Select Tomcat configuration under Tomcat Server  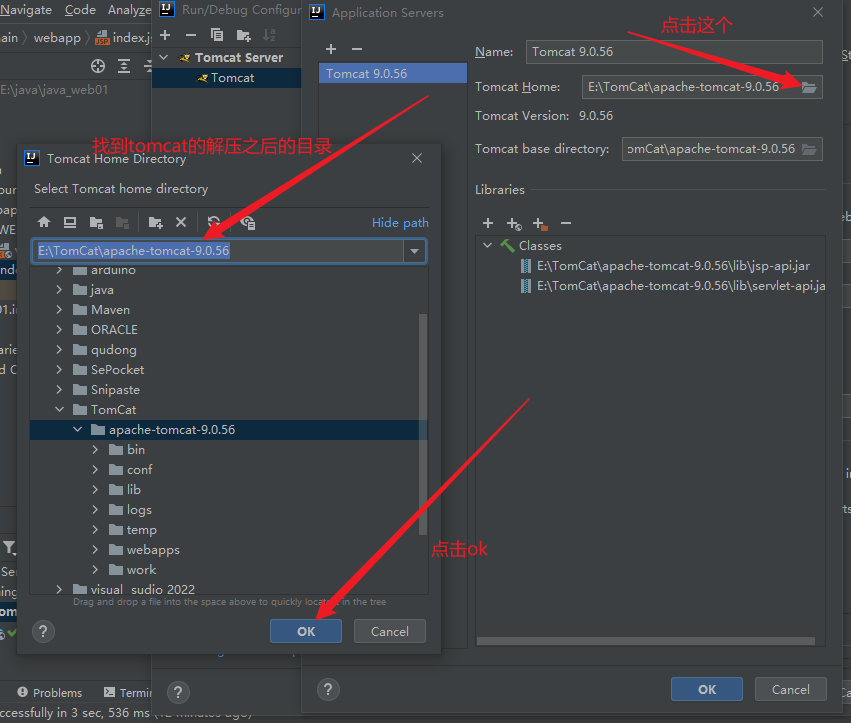pos(227,78)
